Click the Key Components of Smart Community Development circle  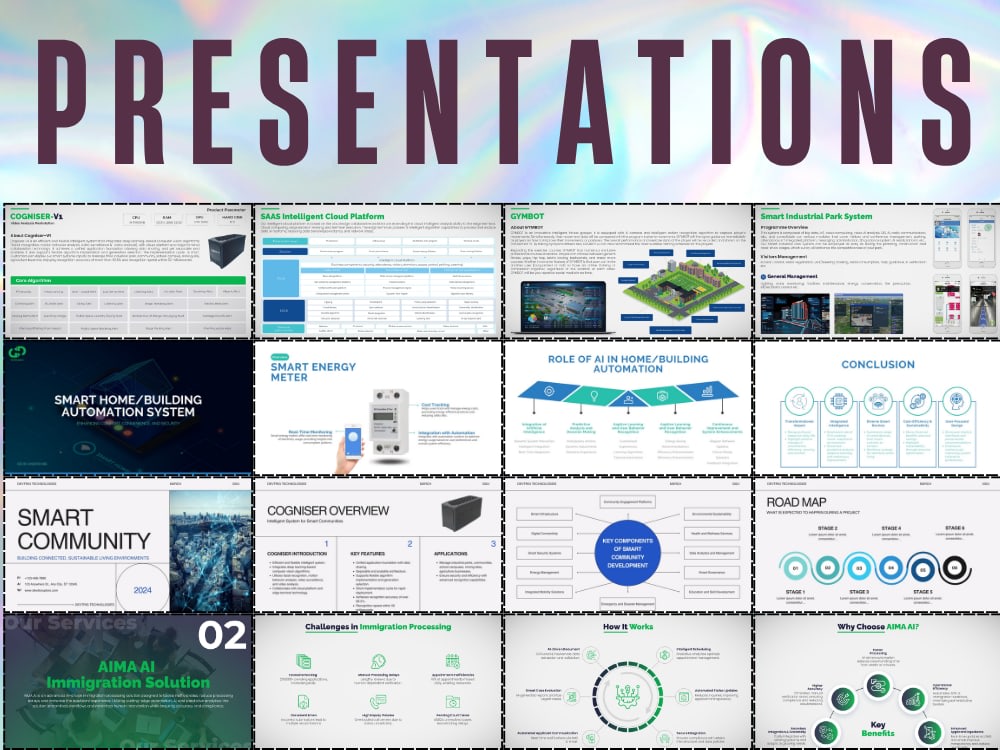pos(628,553)
